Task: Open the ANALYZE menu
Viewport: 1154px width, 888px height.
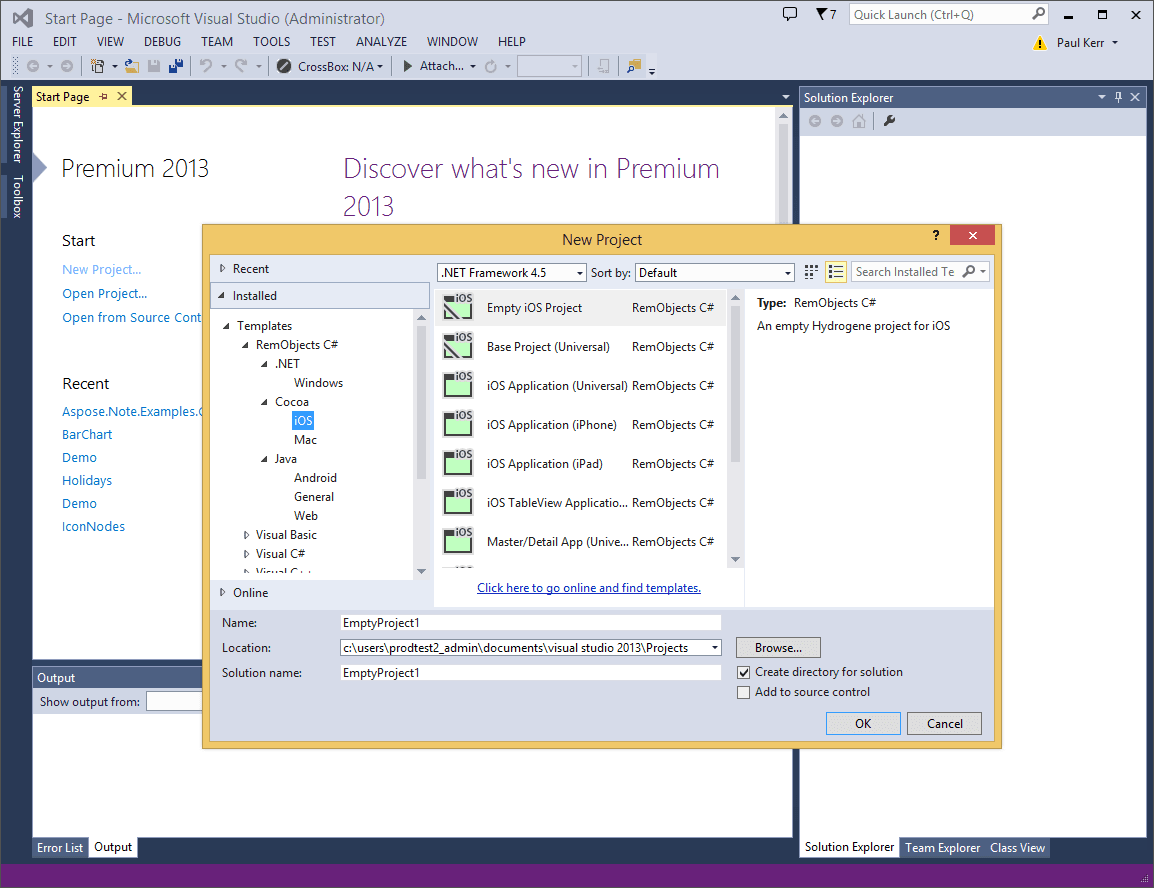Action: pyautogui.click(x=381, y=42)
